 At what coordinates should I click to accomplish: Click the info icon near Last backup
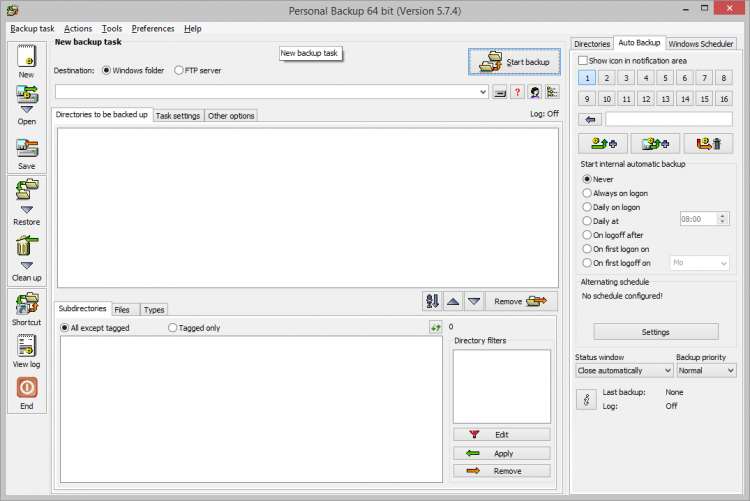coord(586,400)
